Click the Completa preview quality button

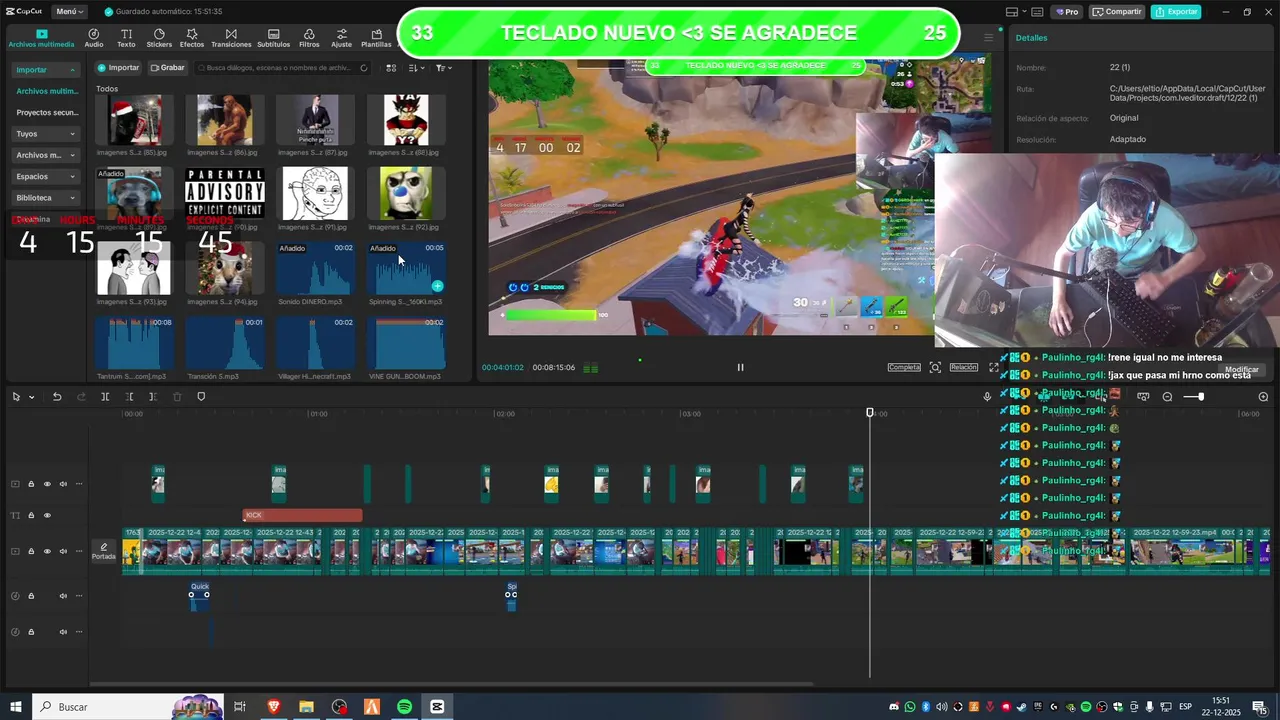(904, 367)
